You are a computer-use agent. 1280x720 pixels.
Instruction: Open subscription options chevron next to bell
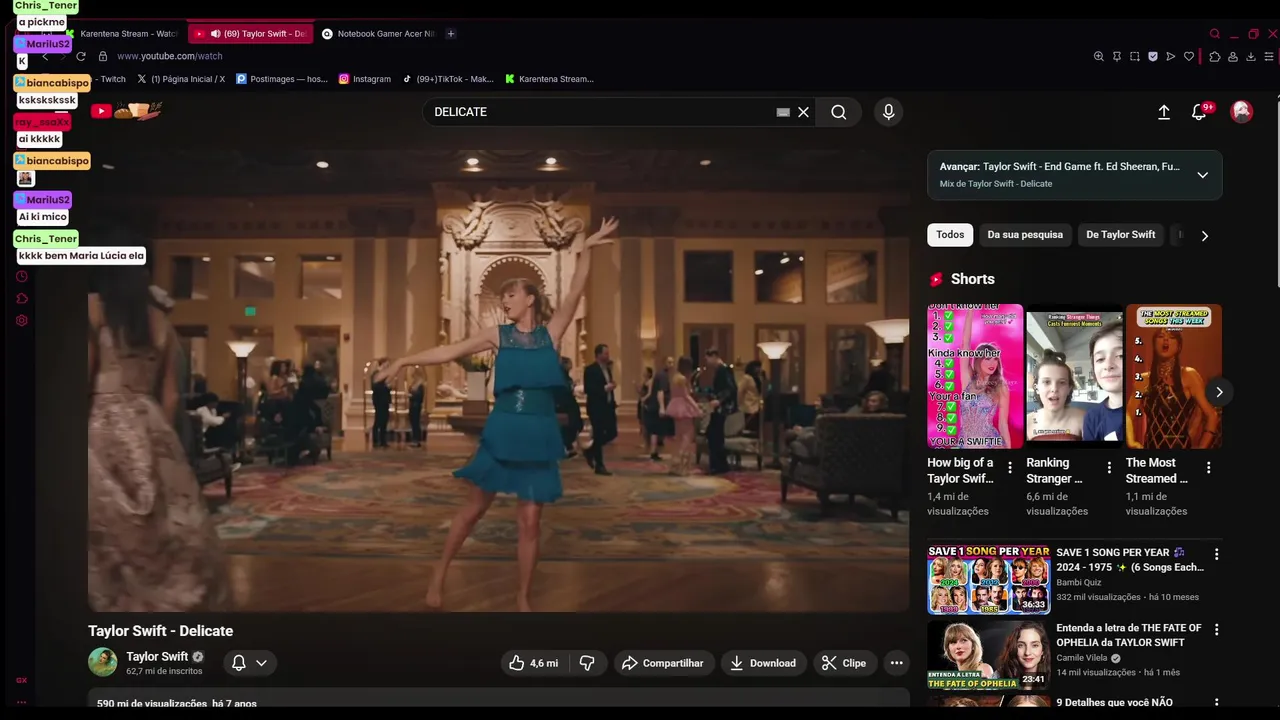click(x=261, y=662)
